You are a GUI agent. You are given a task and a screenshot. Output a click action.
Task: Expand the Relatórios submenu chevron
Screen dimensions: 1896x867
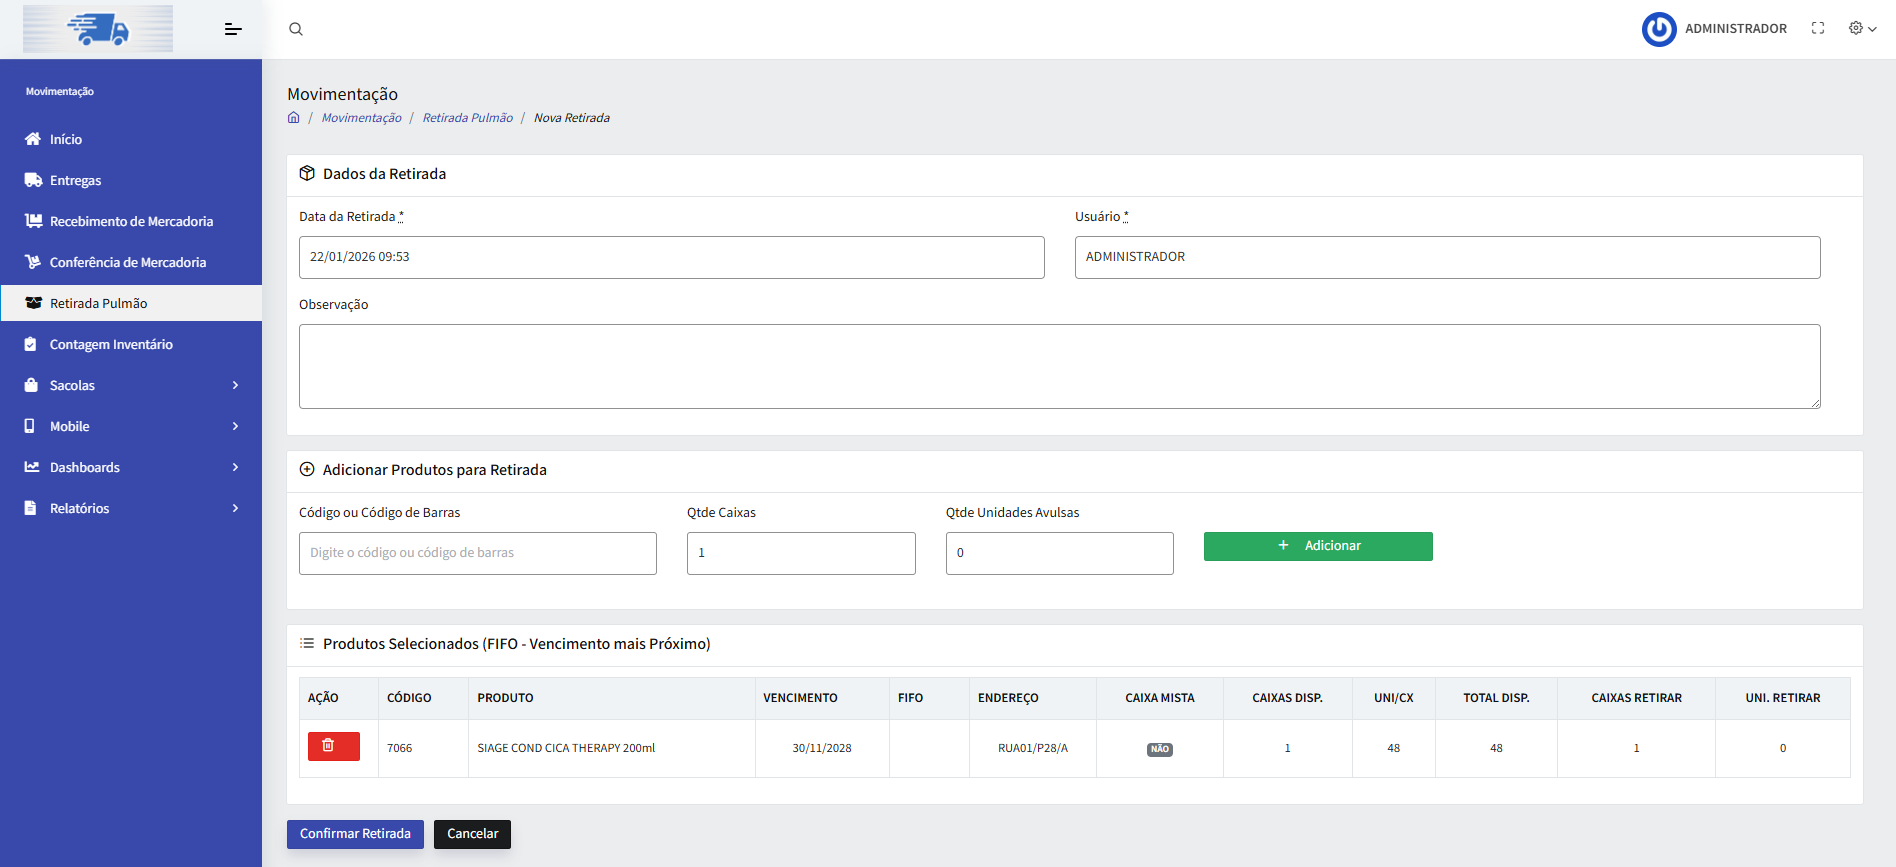[x=236, y=508]
